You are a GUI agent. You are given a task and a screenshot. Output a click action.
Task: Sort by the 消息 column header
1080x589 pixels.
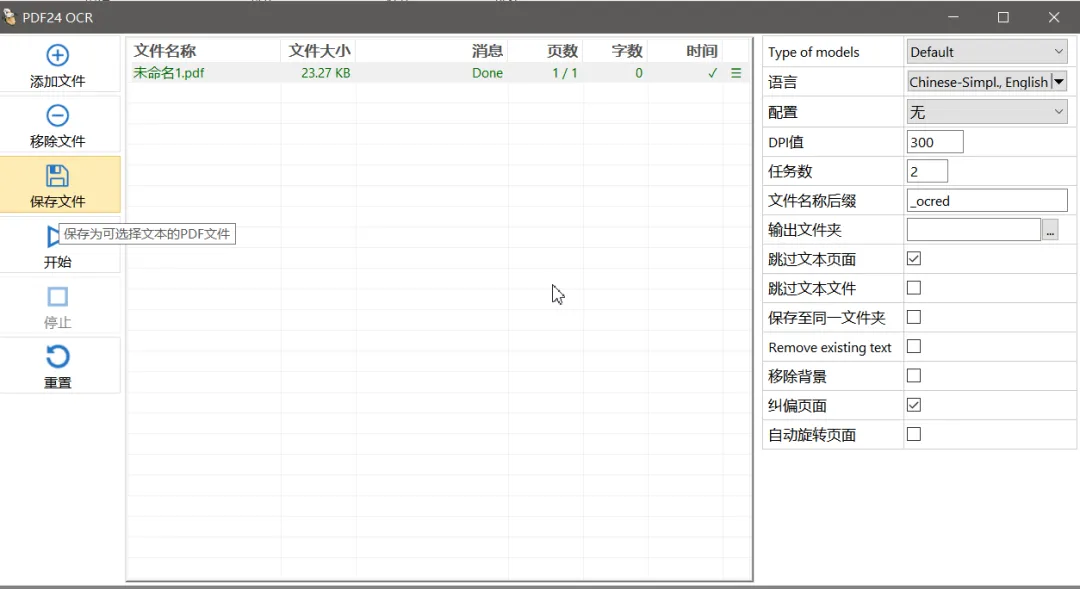point(487,51)
